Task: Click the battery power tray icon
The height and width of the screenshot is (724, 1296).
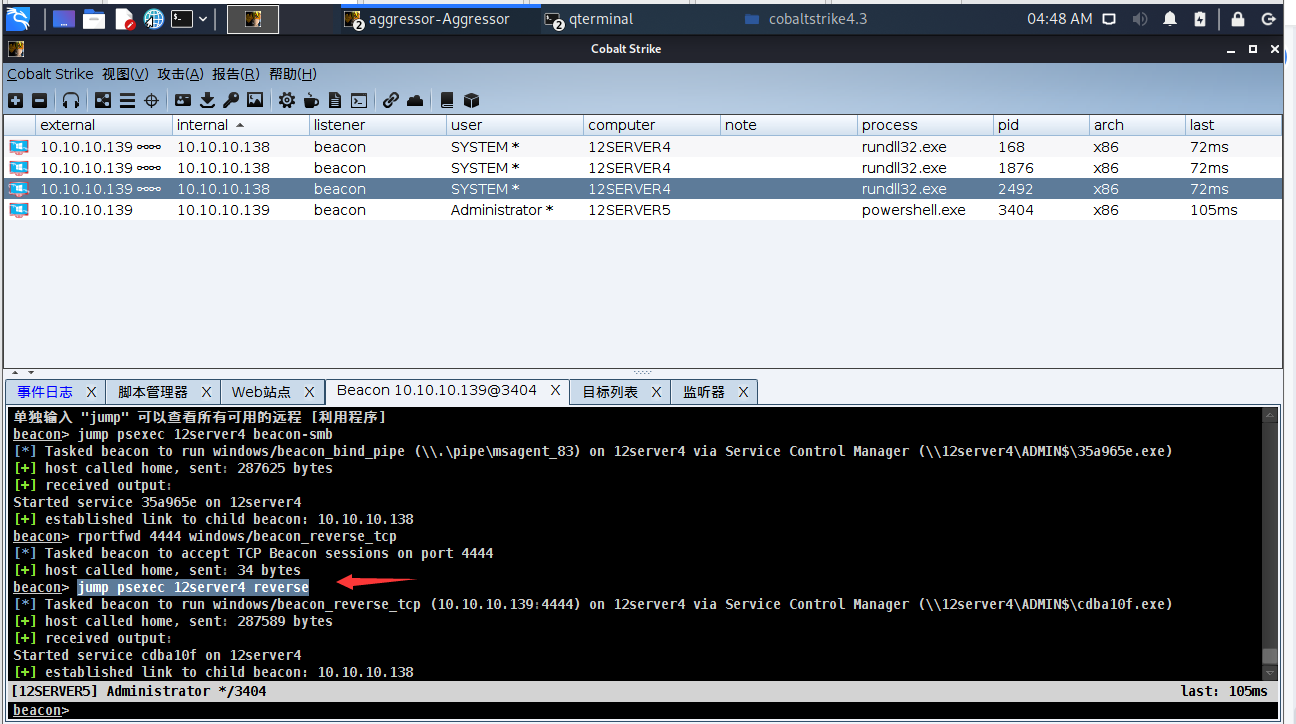Action: 1200,18
